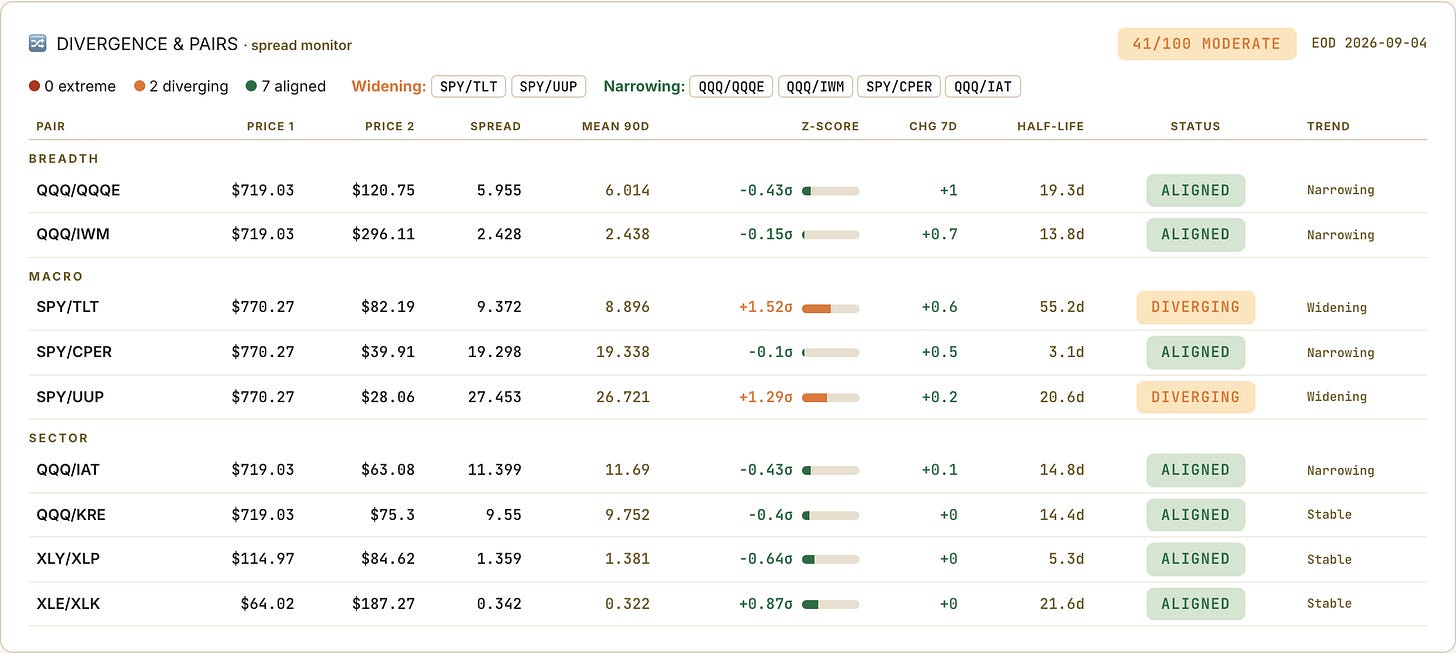Click the orange diverging legend dot
Screen dimensions: 1456x654
[139, 86]
